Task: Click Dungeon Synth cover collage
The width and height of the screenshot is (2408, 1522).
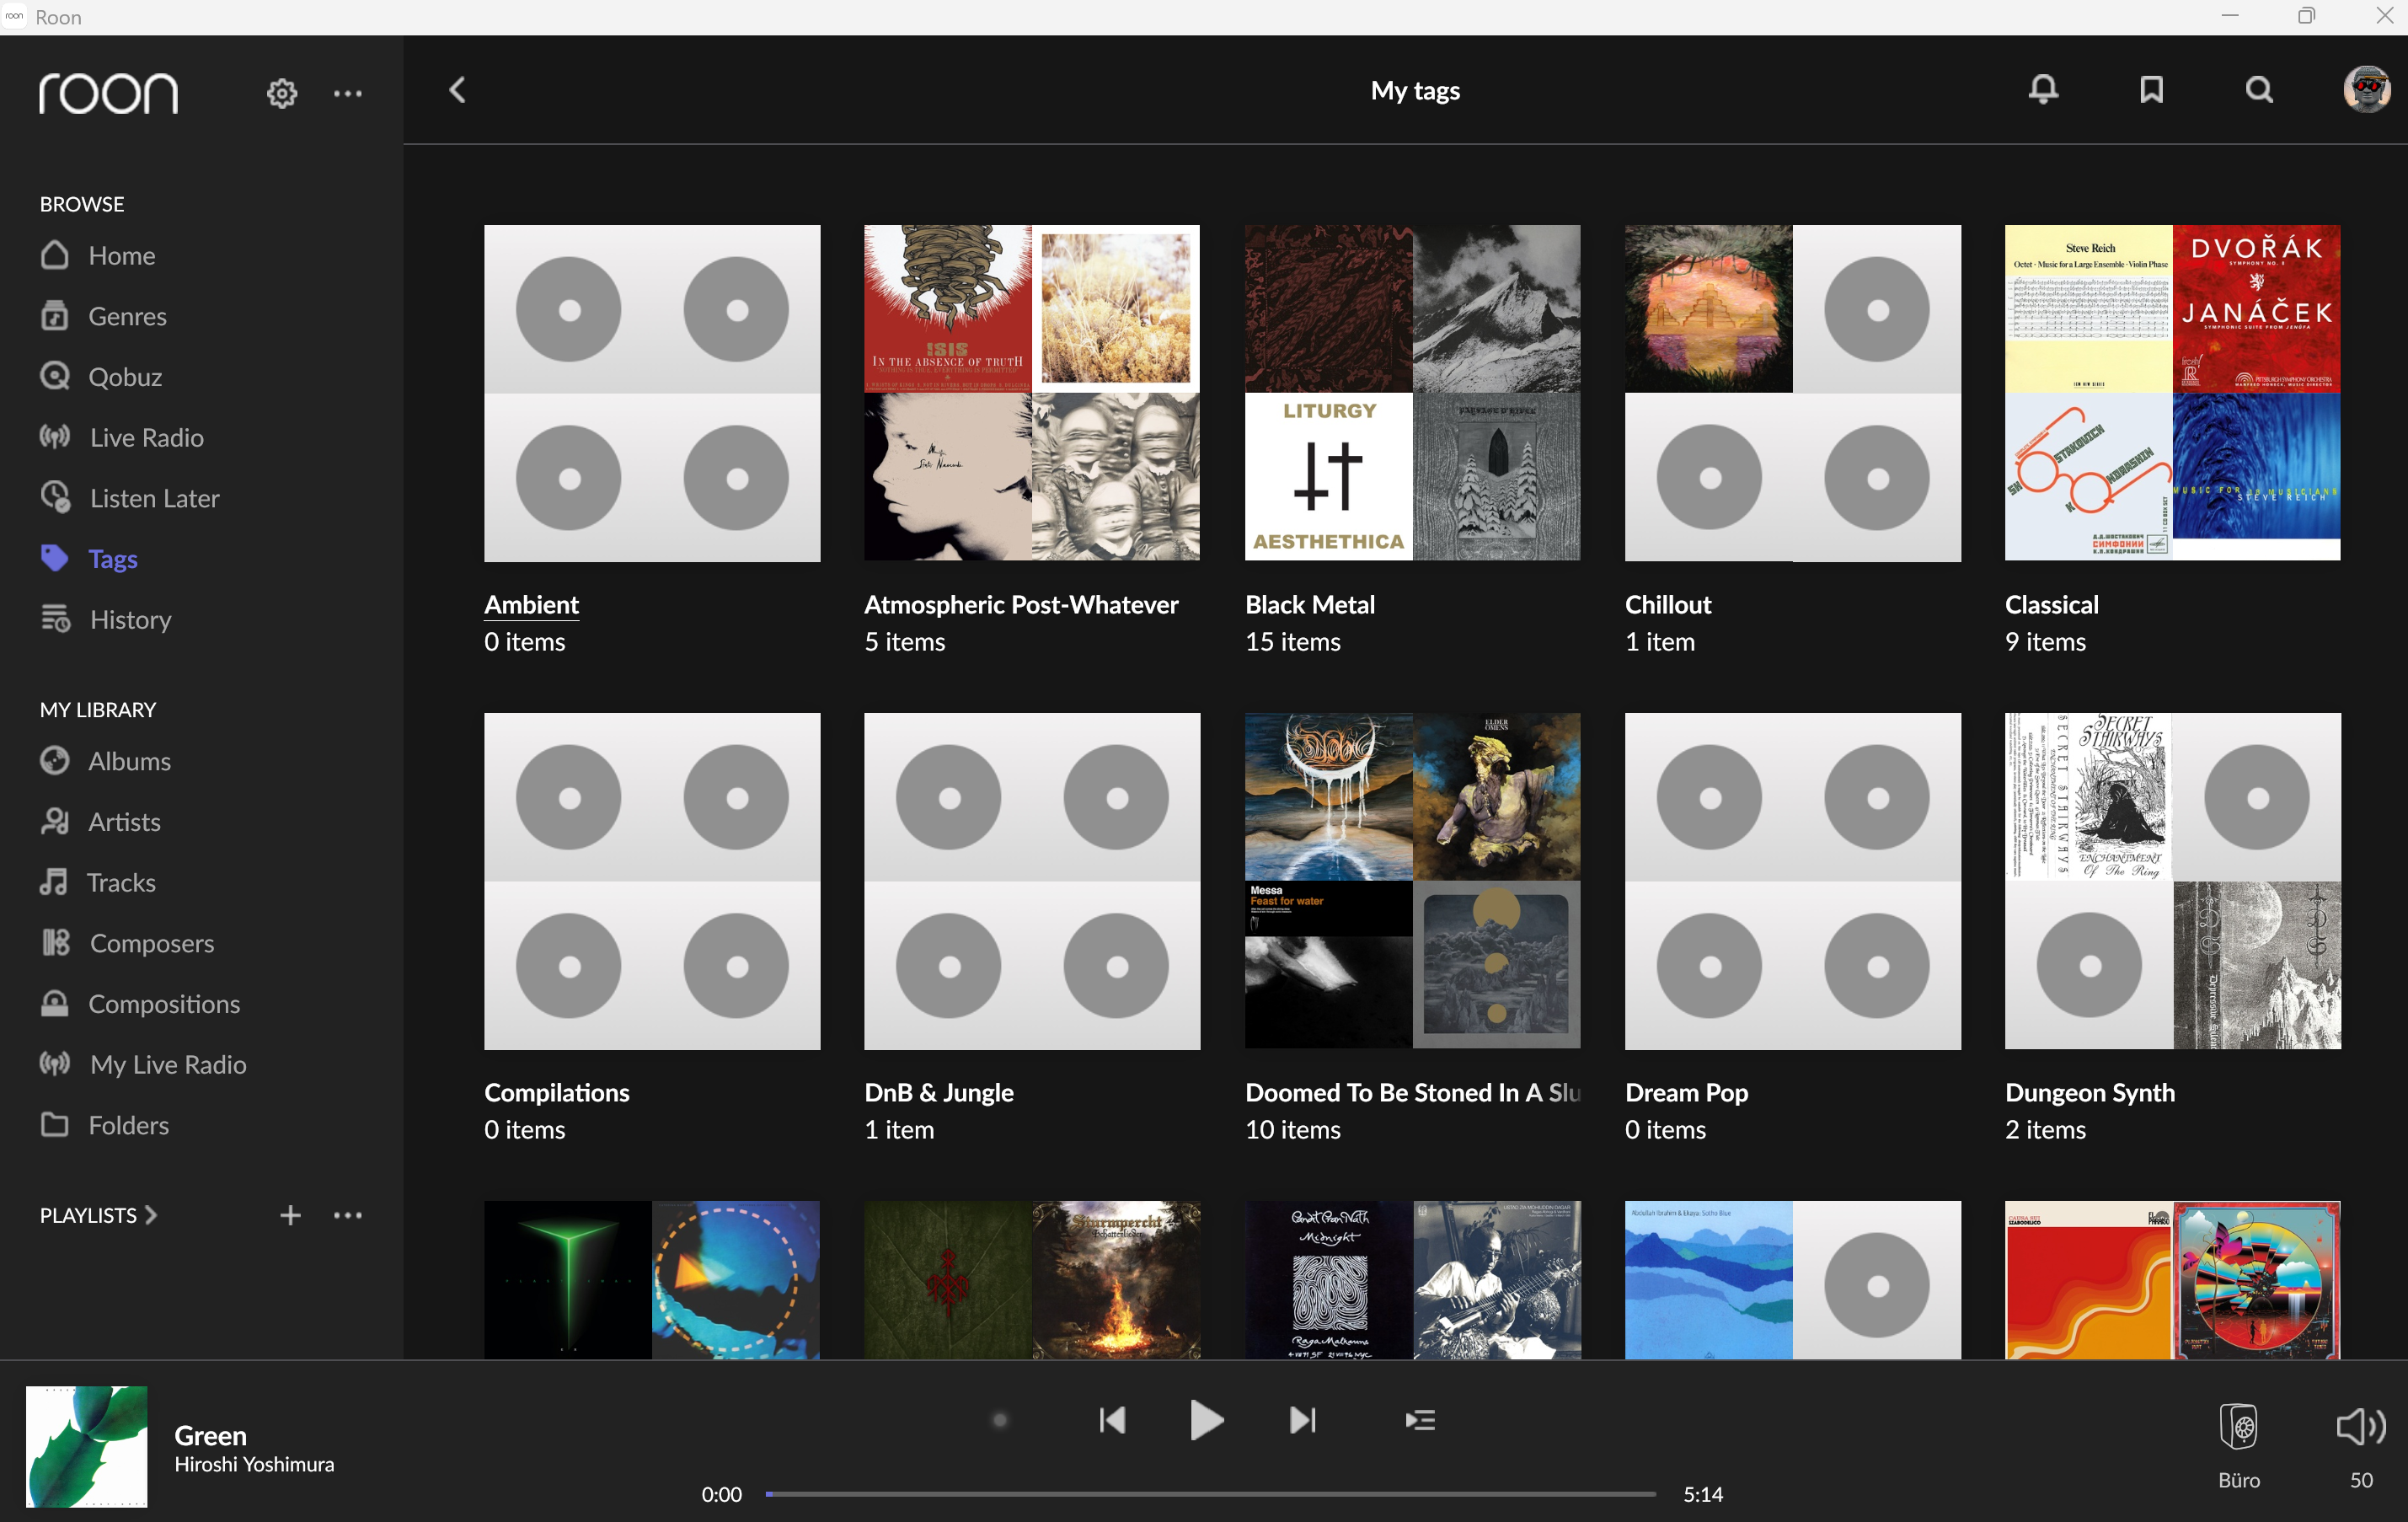Action: pos(2172,881)
